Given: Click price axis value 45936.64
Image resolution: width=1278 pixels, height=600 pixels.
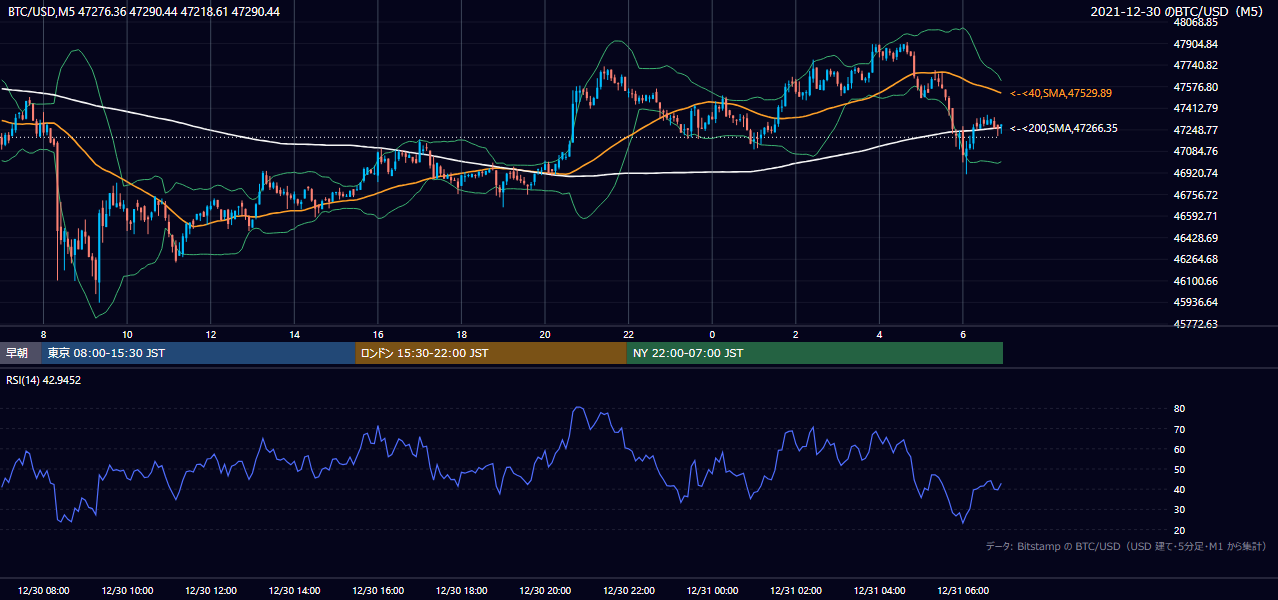Looking at the screenshot, I should point(1196,302).
